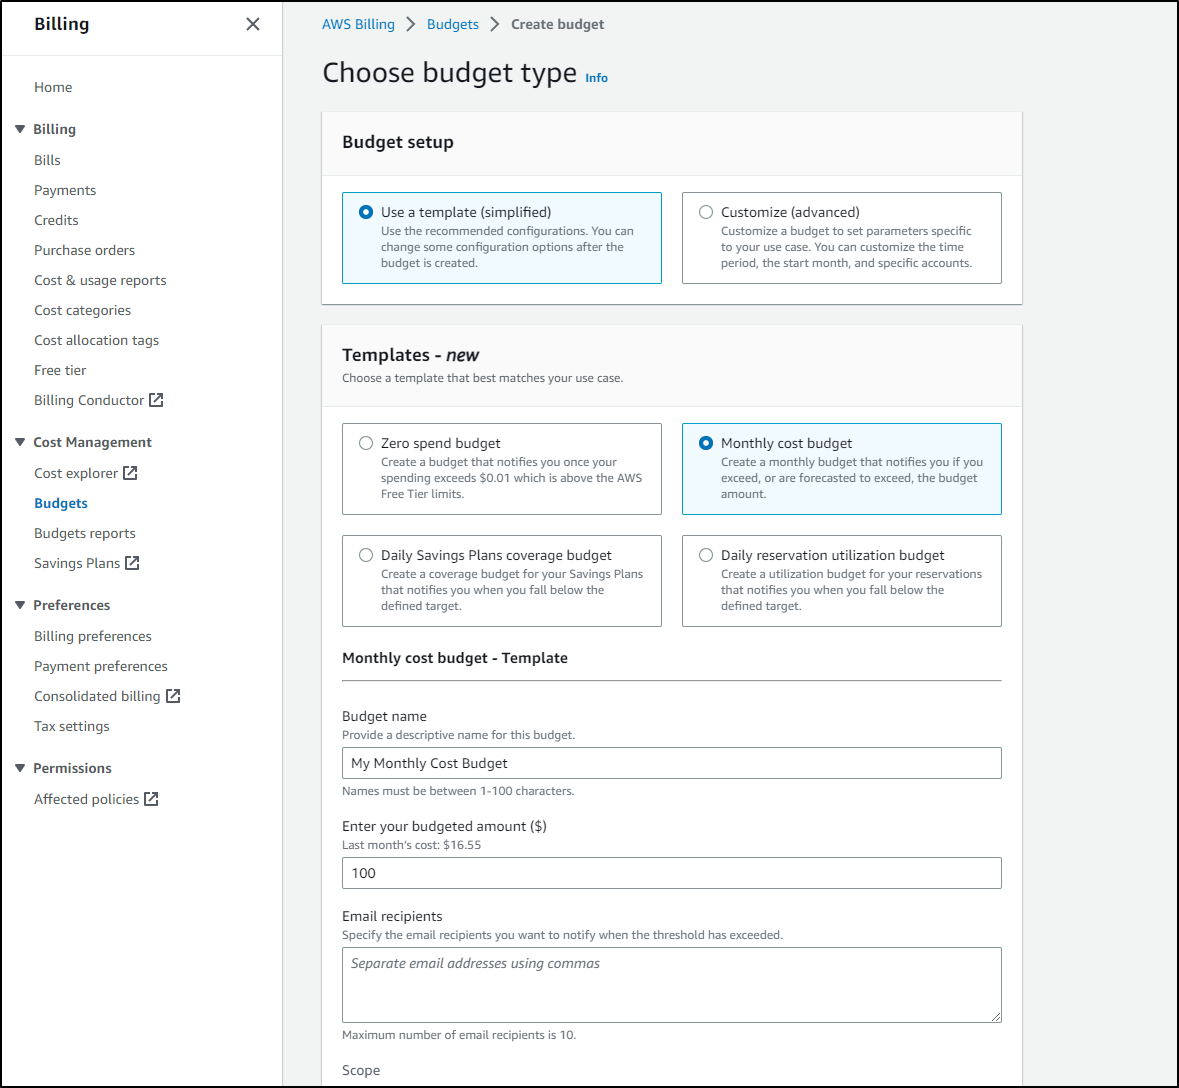Image resolution: width=1179 pixels, height=1088 pixels.
Task: Open Payments page
Action: [x=65, y=190]
